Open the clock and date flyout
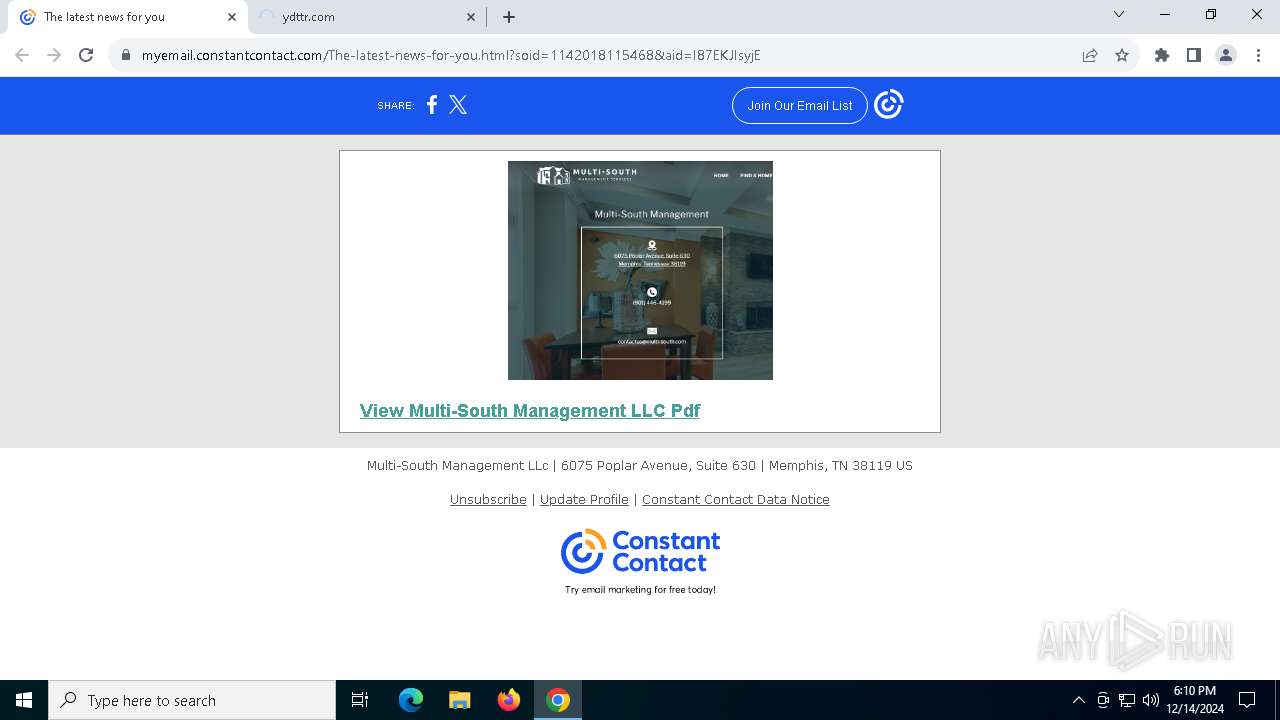Screen dimensions: 1280x720 pyautogui.click(x=1195, y=700)
